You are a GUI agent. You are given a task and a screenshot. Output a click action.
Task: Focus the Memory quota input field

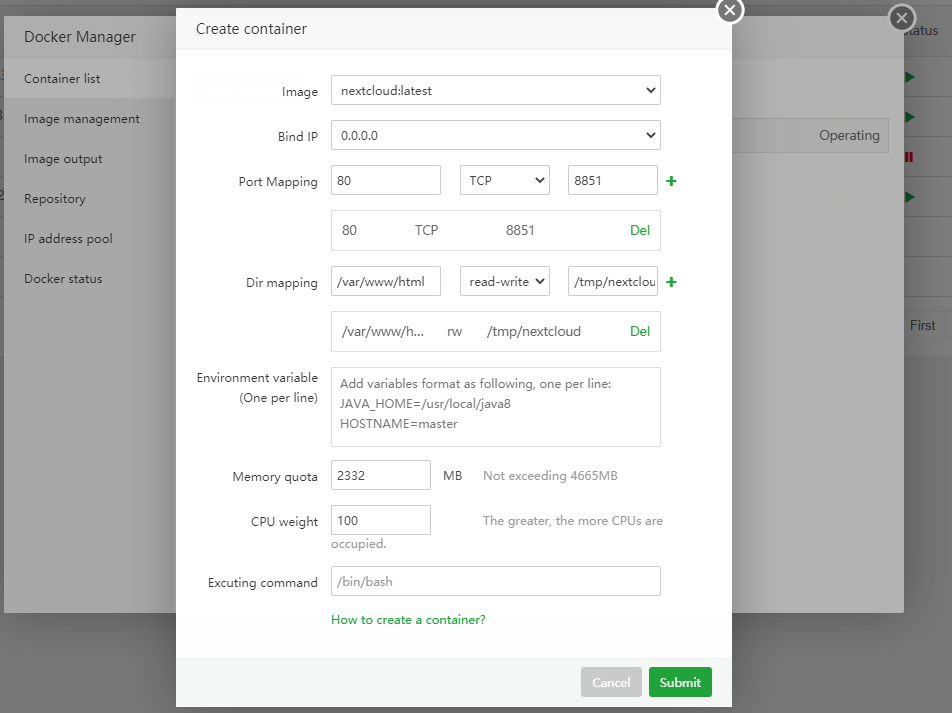(x=381, y=475)
